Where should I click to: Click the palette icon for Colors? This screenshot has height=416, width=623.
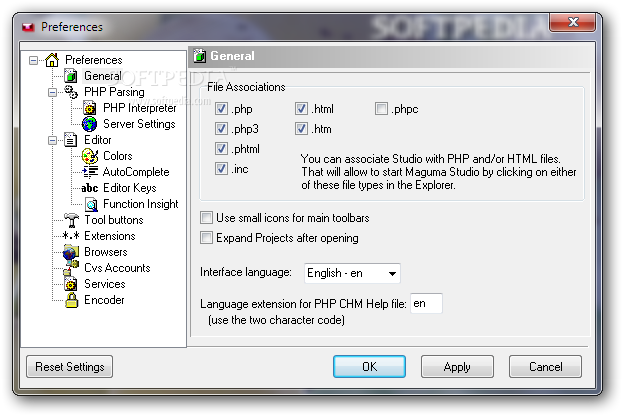click(x=90, y=156)
